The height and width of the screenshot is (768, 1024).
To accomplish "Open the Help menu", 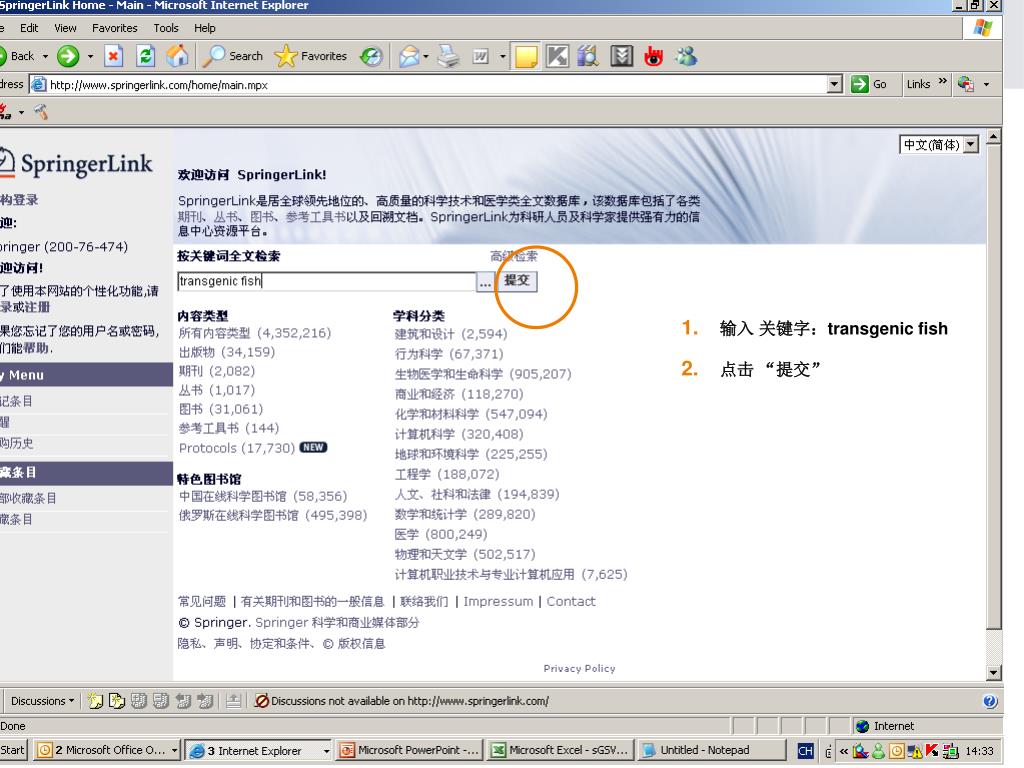I will 204,28.
